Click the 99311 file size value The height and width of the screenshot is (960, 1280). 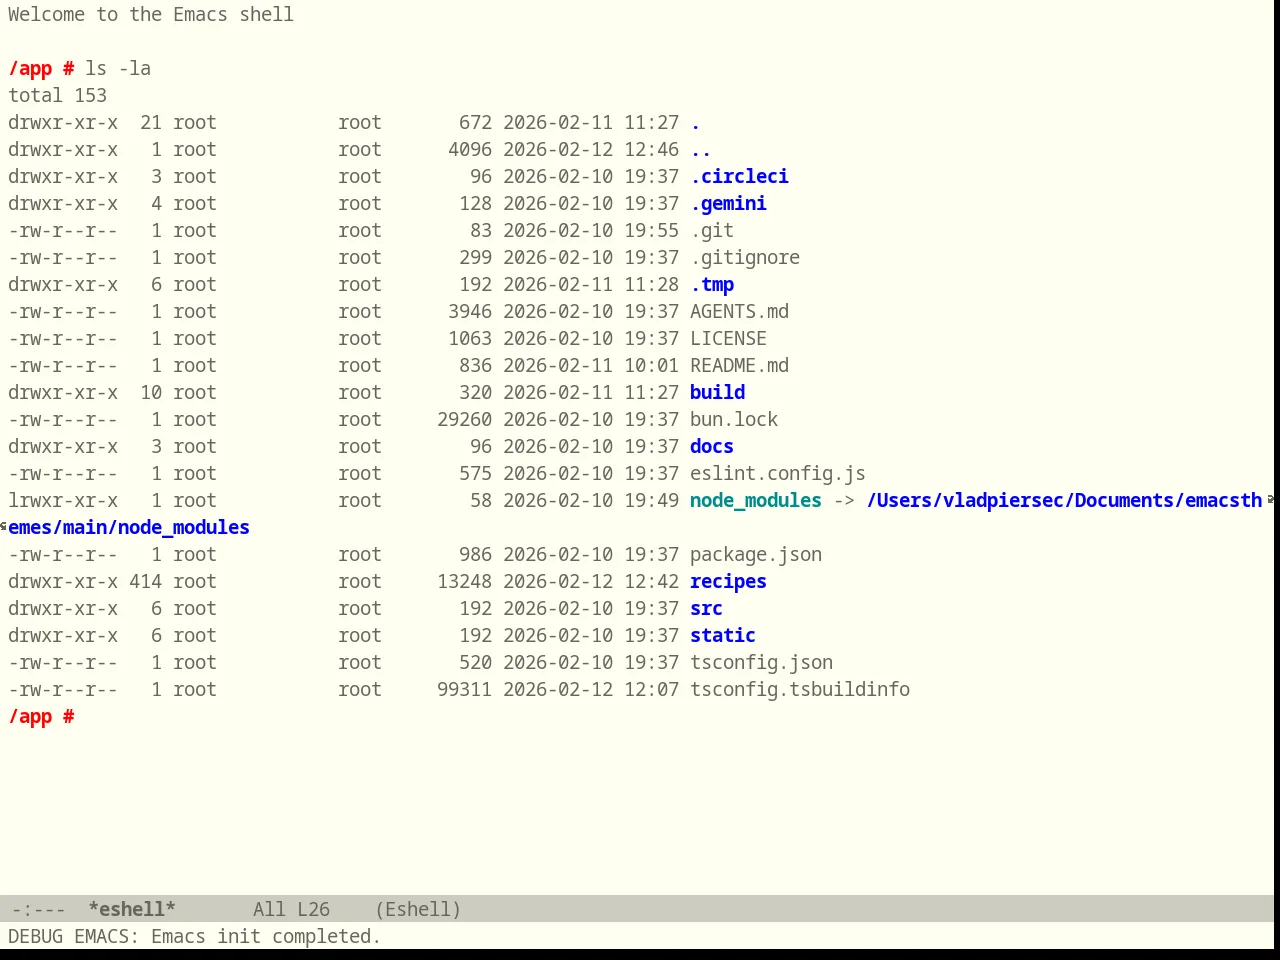coord(464,690)
